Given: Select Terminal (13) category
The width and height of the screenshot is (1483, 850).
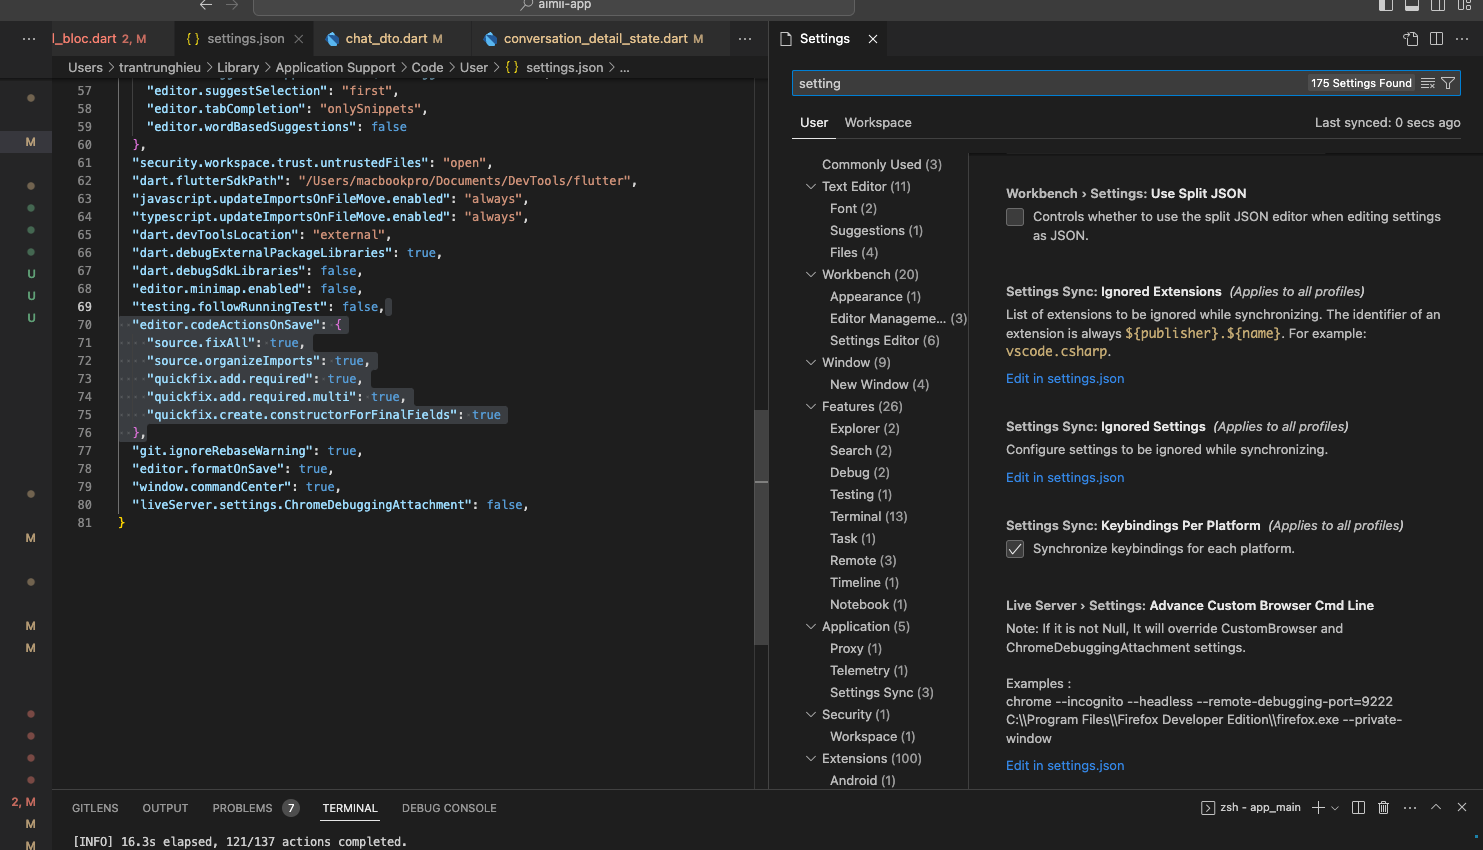Looking at the screenshot, I should pyautogui.click(x=868, y=516).
